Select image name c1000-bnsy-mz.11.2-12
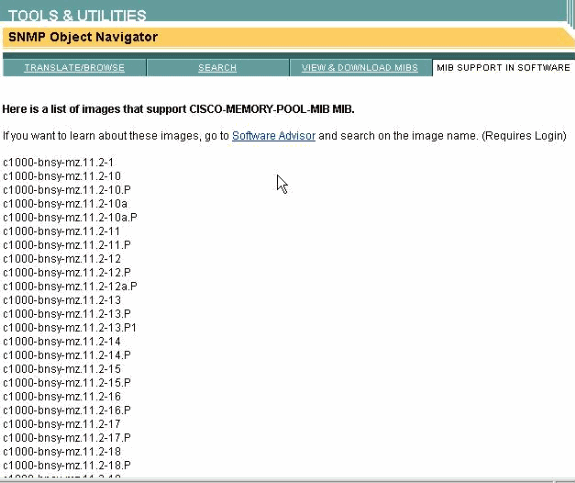This screenshot has height=483, width=575. [62, 259]
